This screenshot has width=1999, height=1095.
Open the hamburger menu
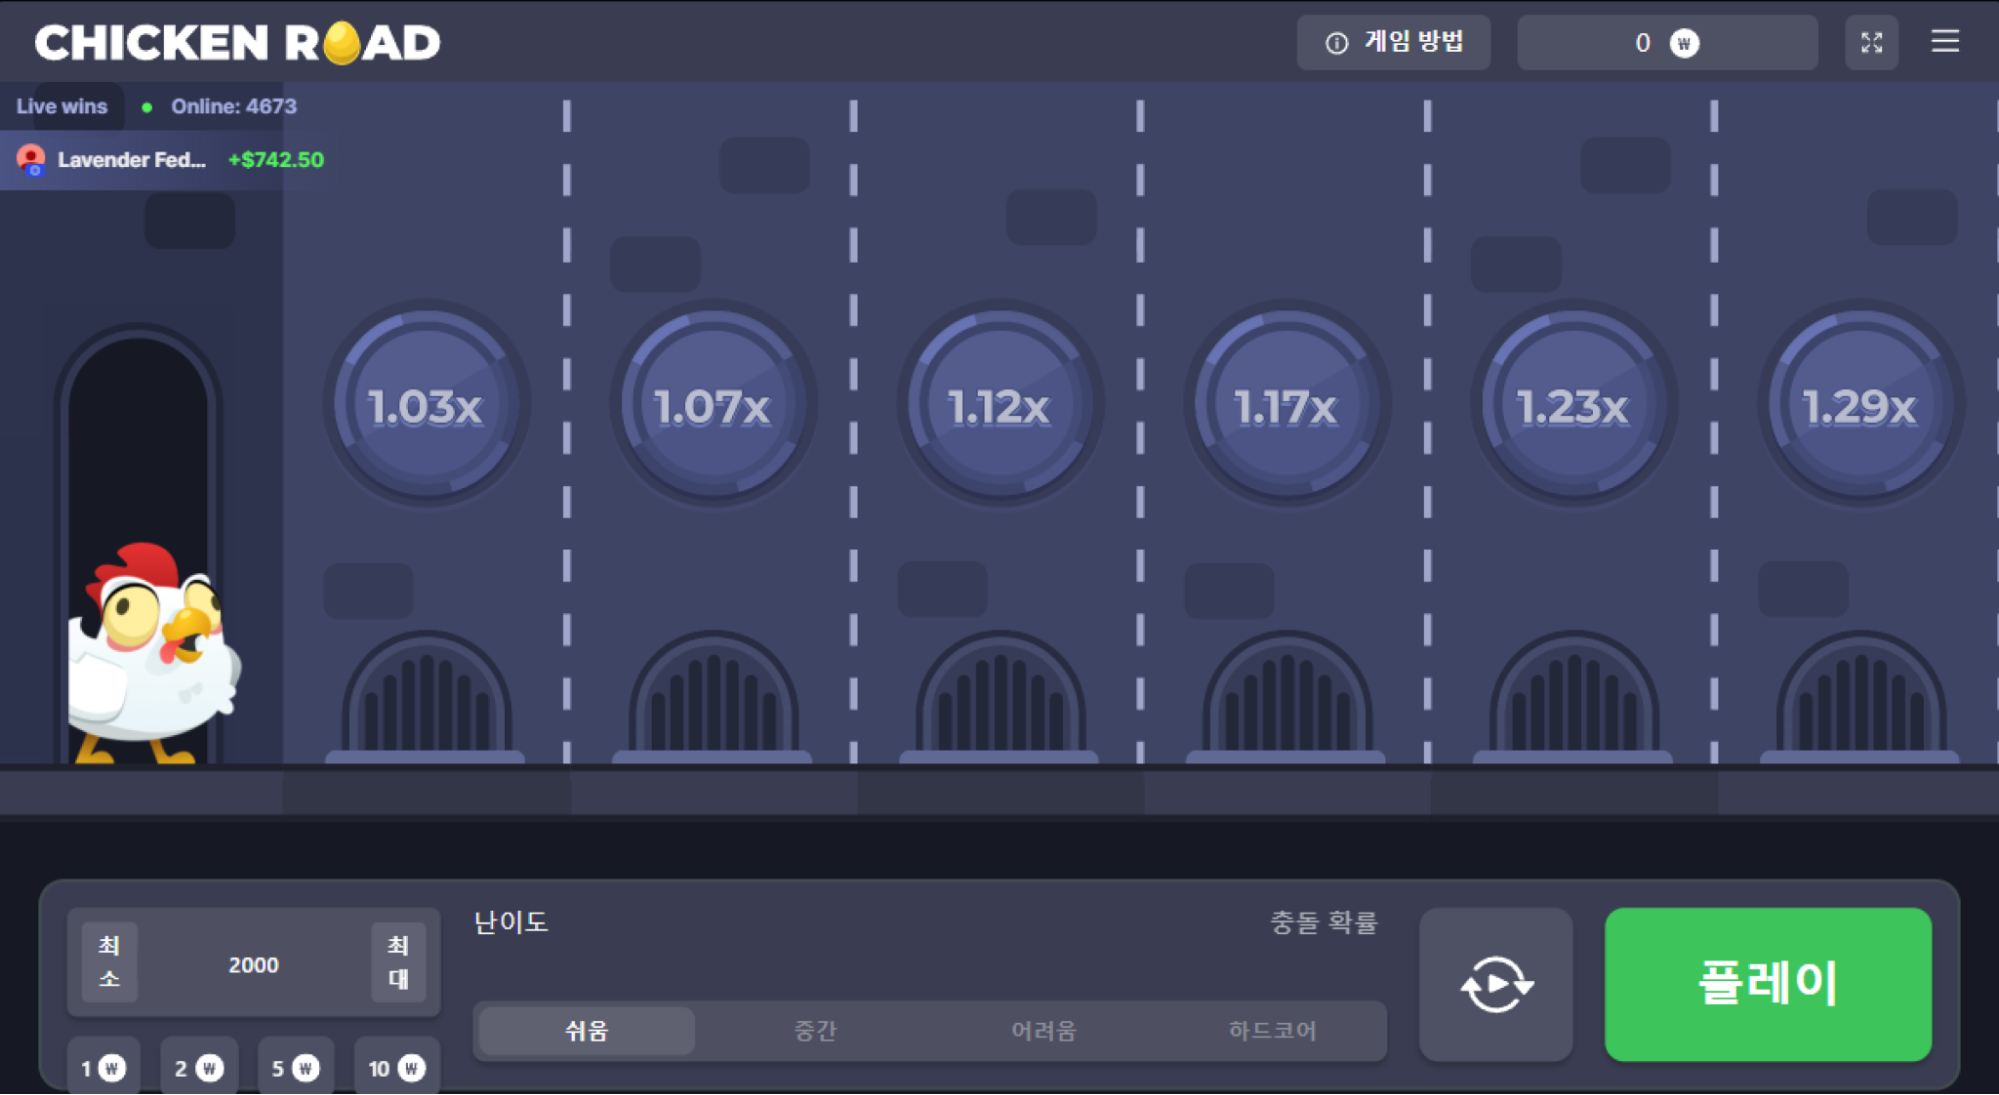[x=1944, y=41]
